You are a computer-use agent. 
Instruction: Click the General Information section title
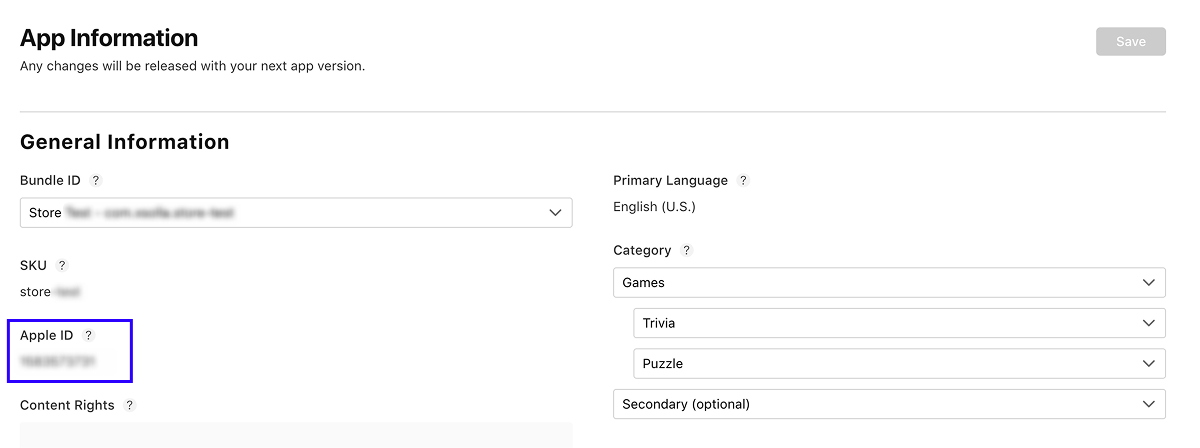point(125,142)
